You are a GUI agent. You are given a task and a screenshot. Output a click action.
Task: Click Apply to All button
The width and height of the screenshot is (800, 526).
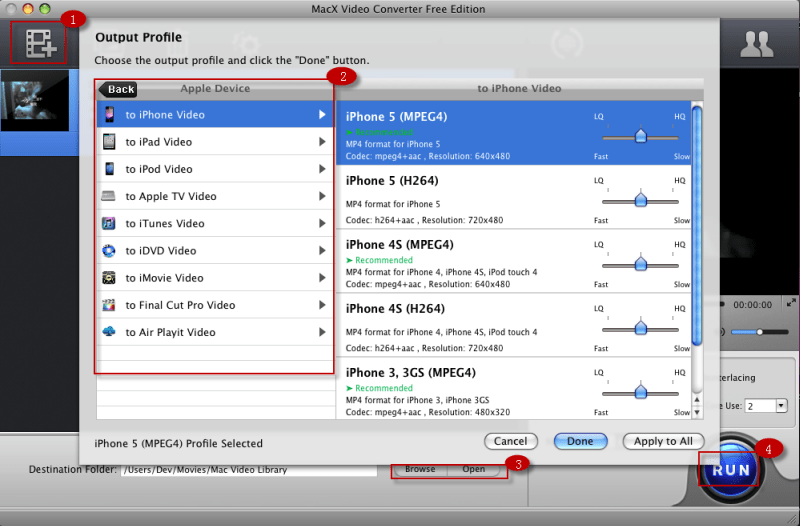click(663, 441)
